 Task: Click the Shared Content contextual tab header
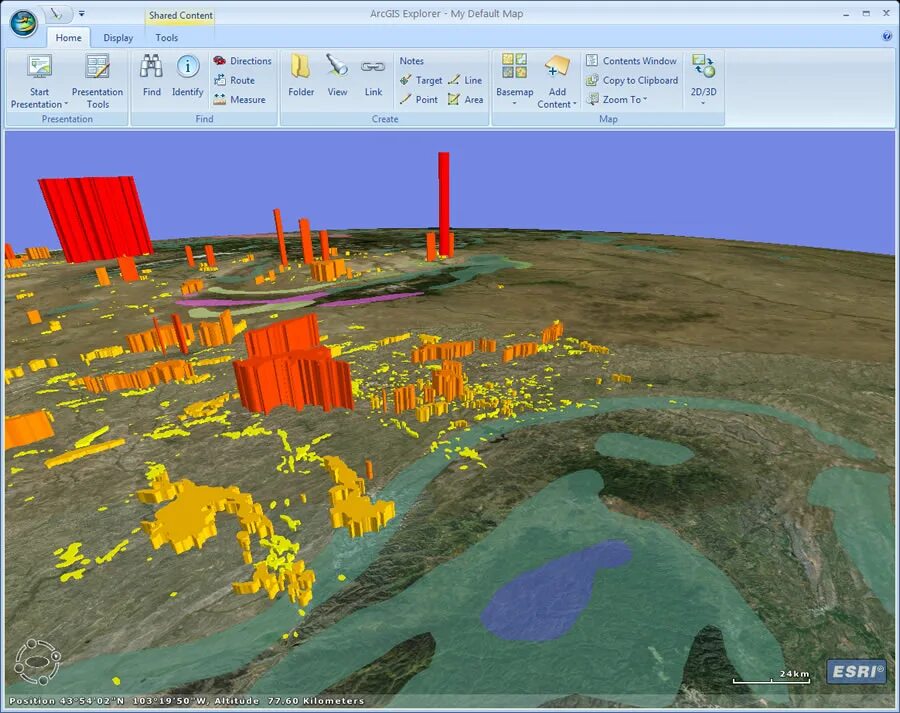(x=181, y=16)
